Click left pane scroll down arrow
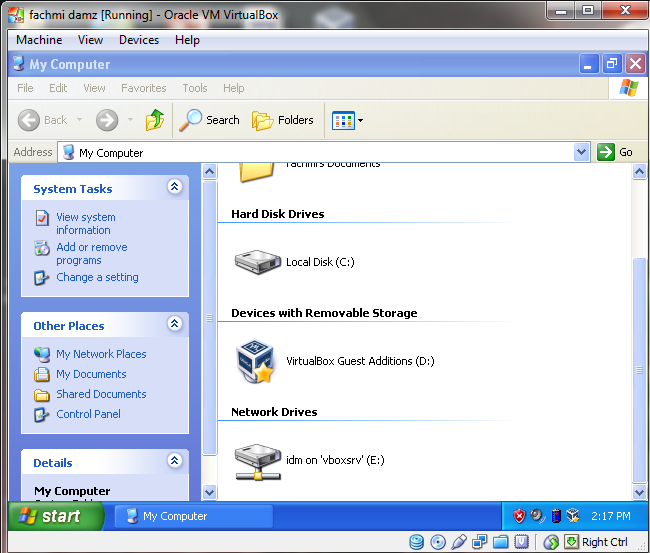Viewport: 650px width, 553px height. (x=210, y=492)
